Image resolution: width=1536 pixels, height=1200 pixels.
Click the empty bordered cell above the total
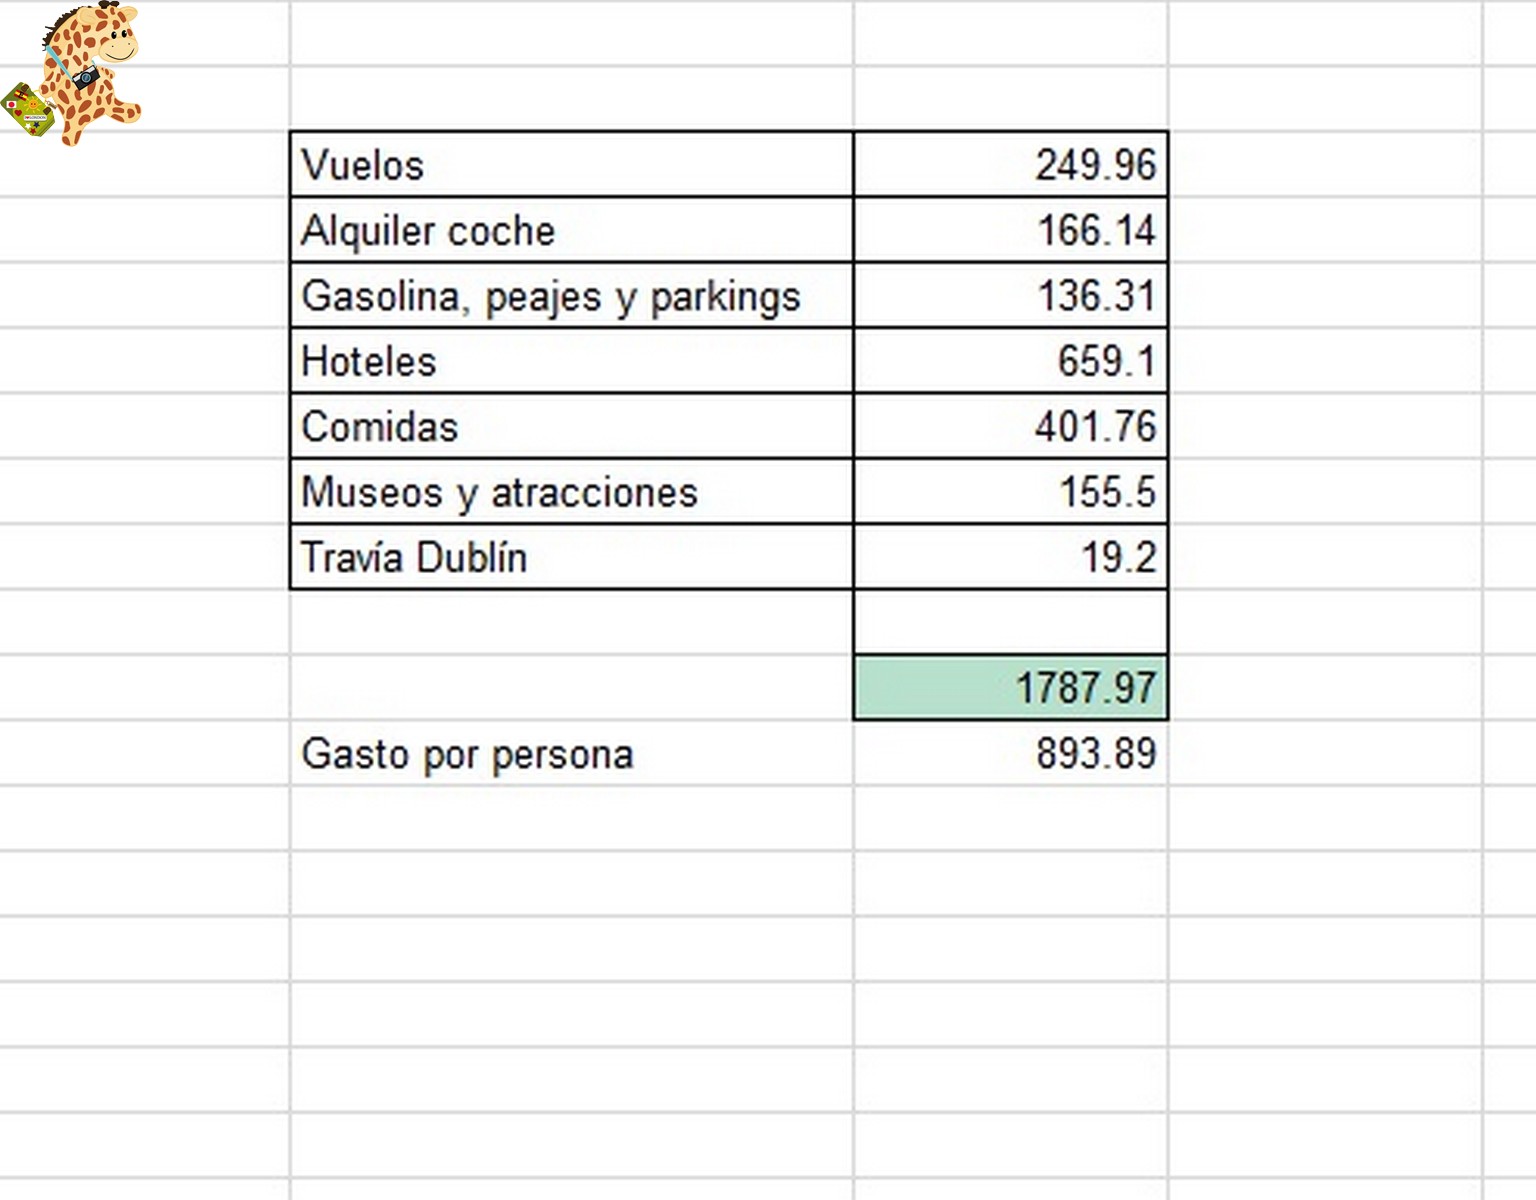(1010, 622)
